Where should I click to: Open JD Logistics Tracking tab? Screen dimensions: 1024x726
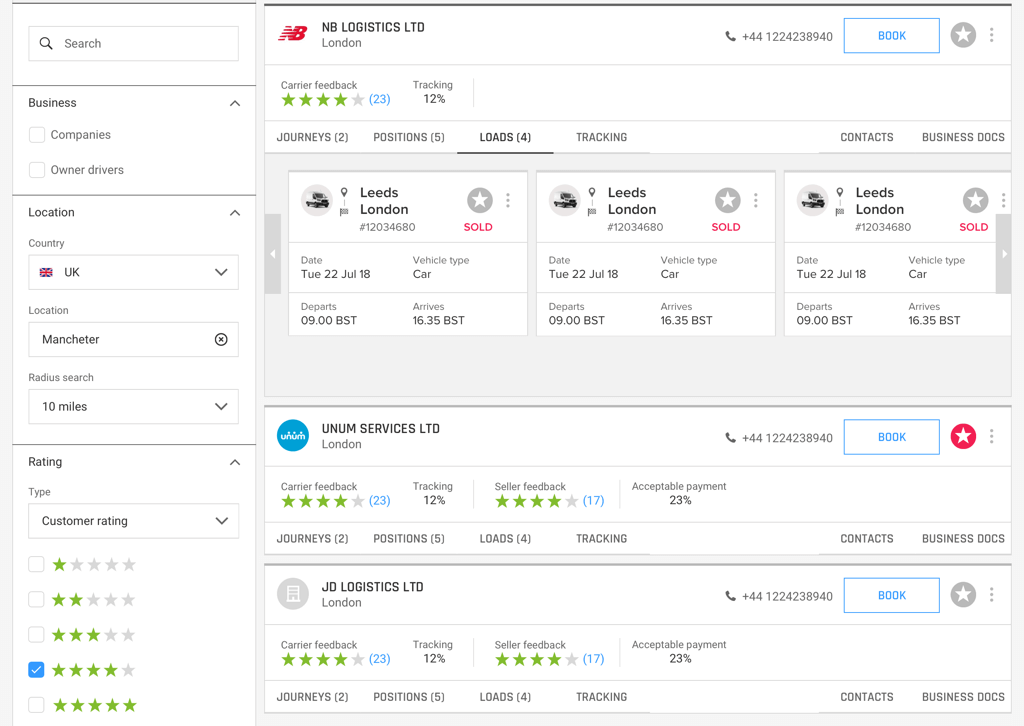tap(601, 697)
